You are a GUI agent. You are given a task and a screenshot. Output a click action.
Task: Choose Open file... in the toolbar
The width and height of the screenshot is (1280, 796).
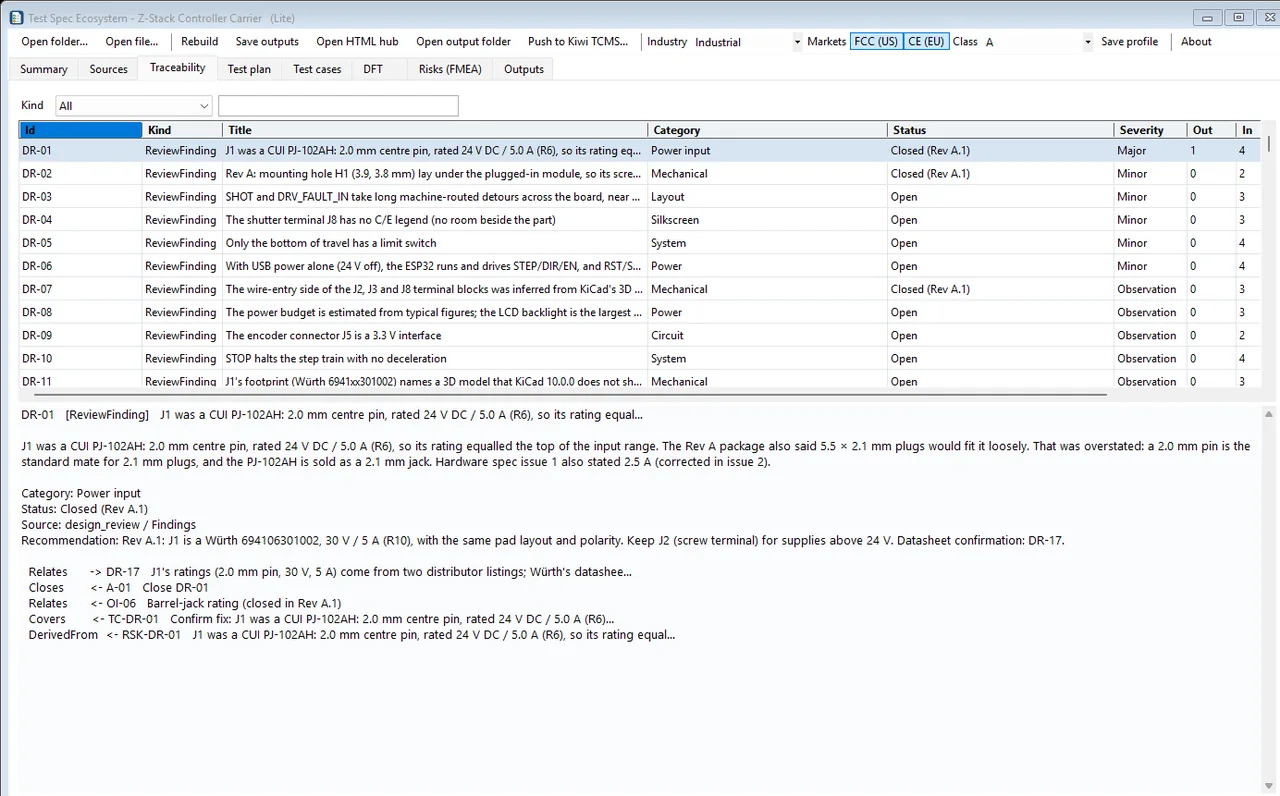(132, 42)
